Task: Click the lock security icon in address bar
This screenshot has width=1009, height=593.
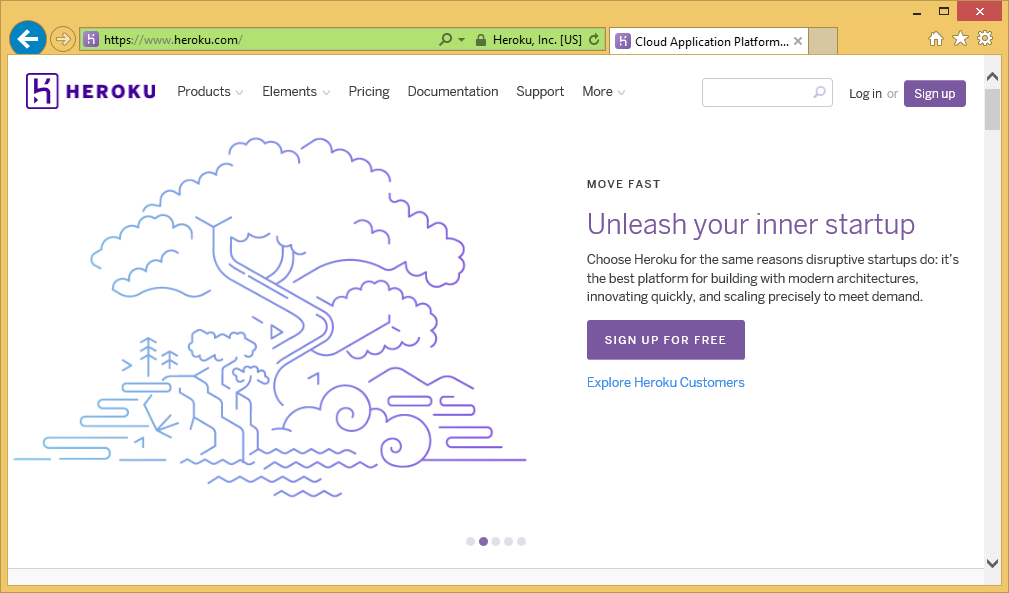Action: click(x=481, y=40)
